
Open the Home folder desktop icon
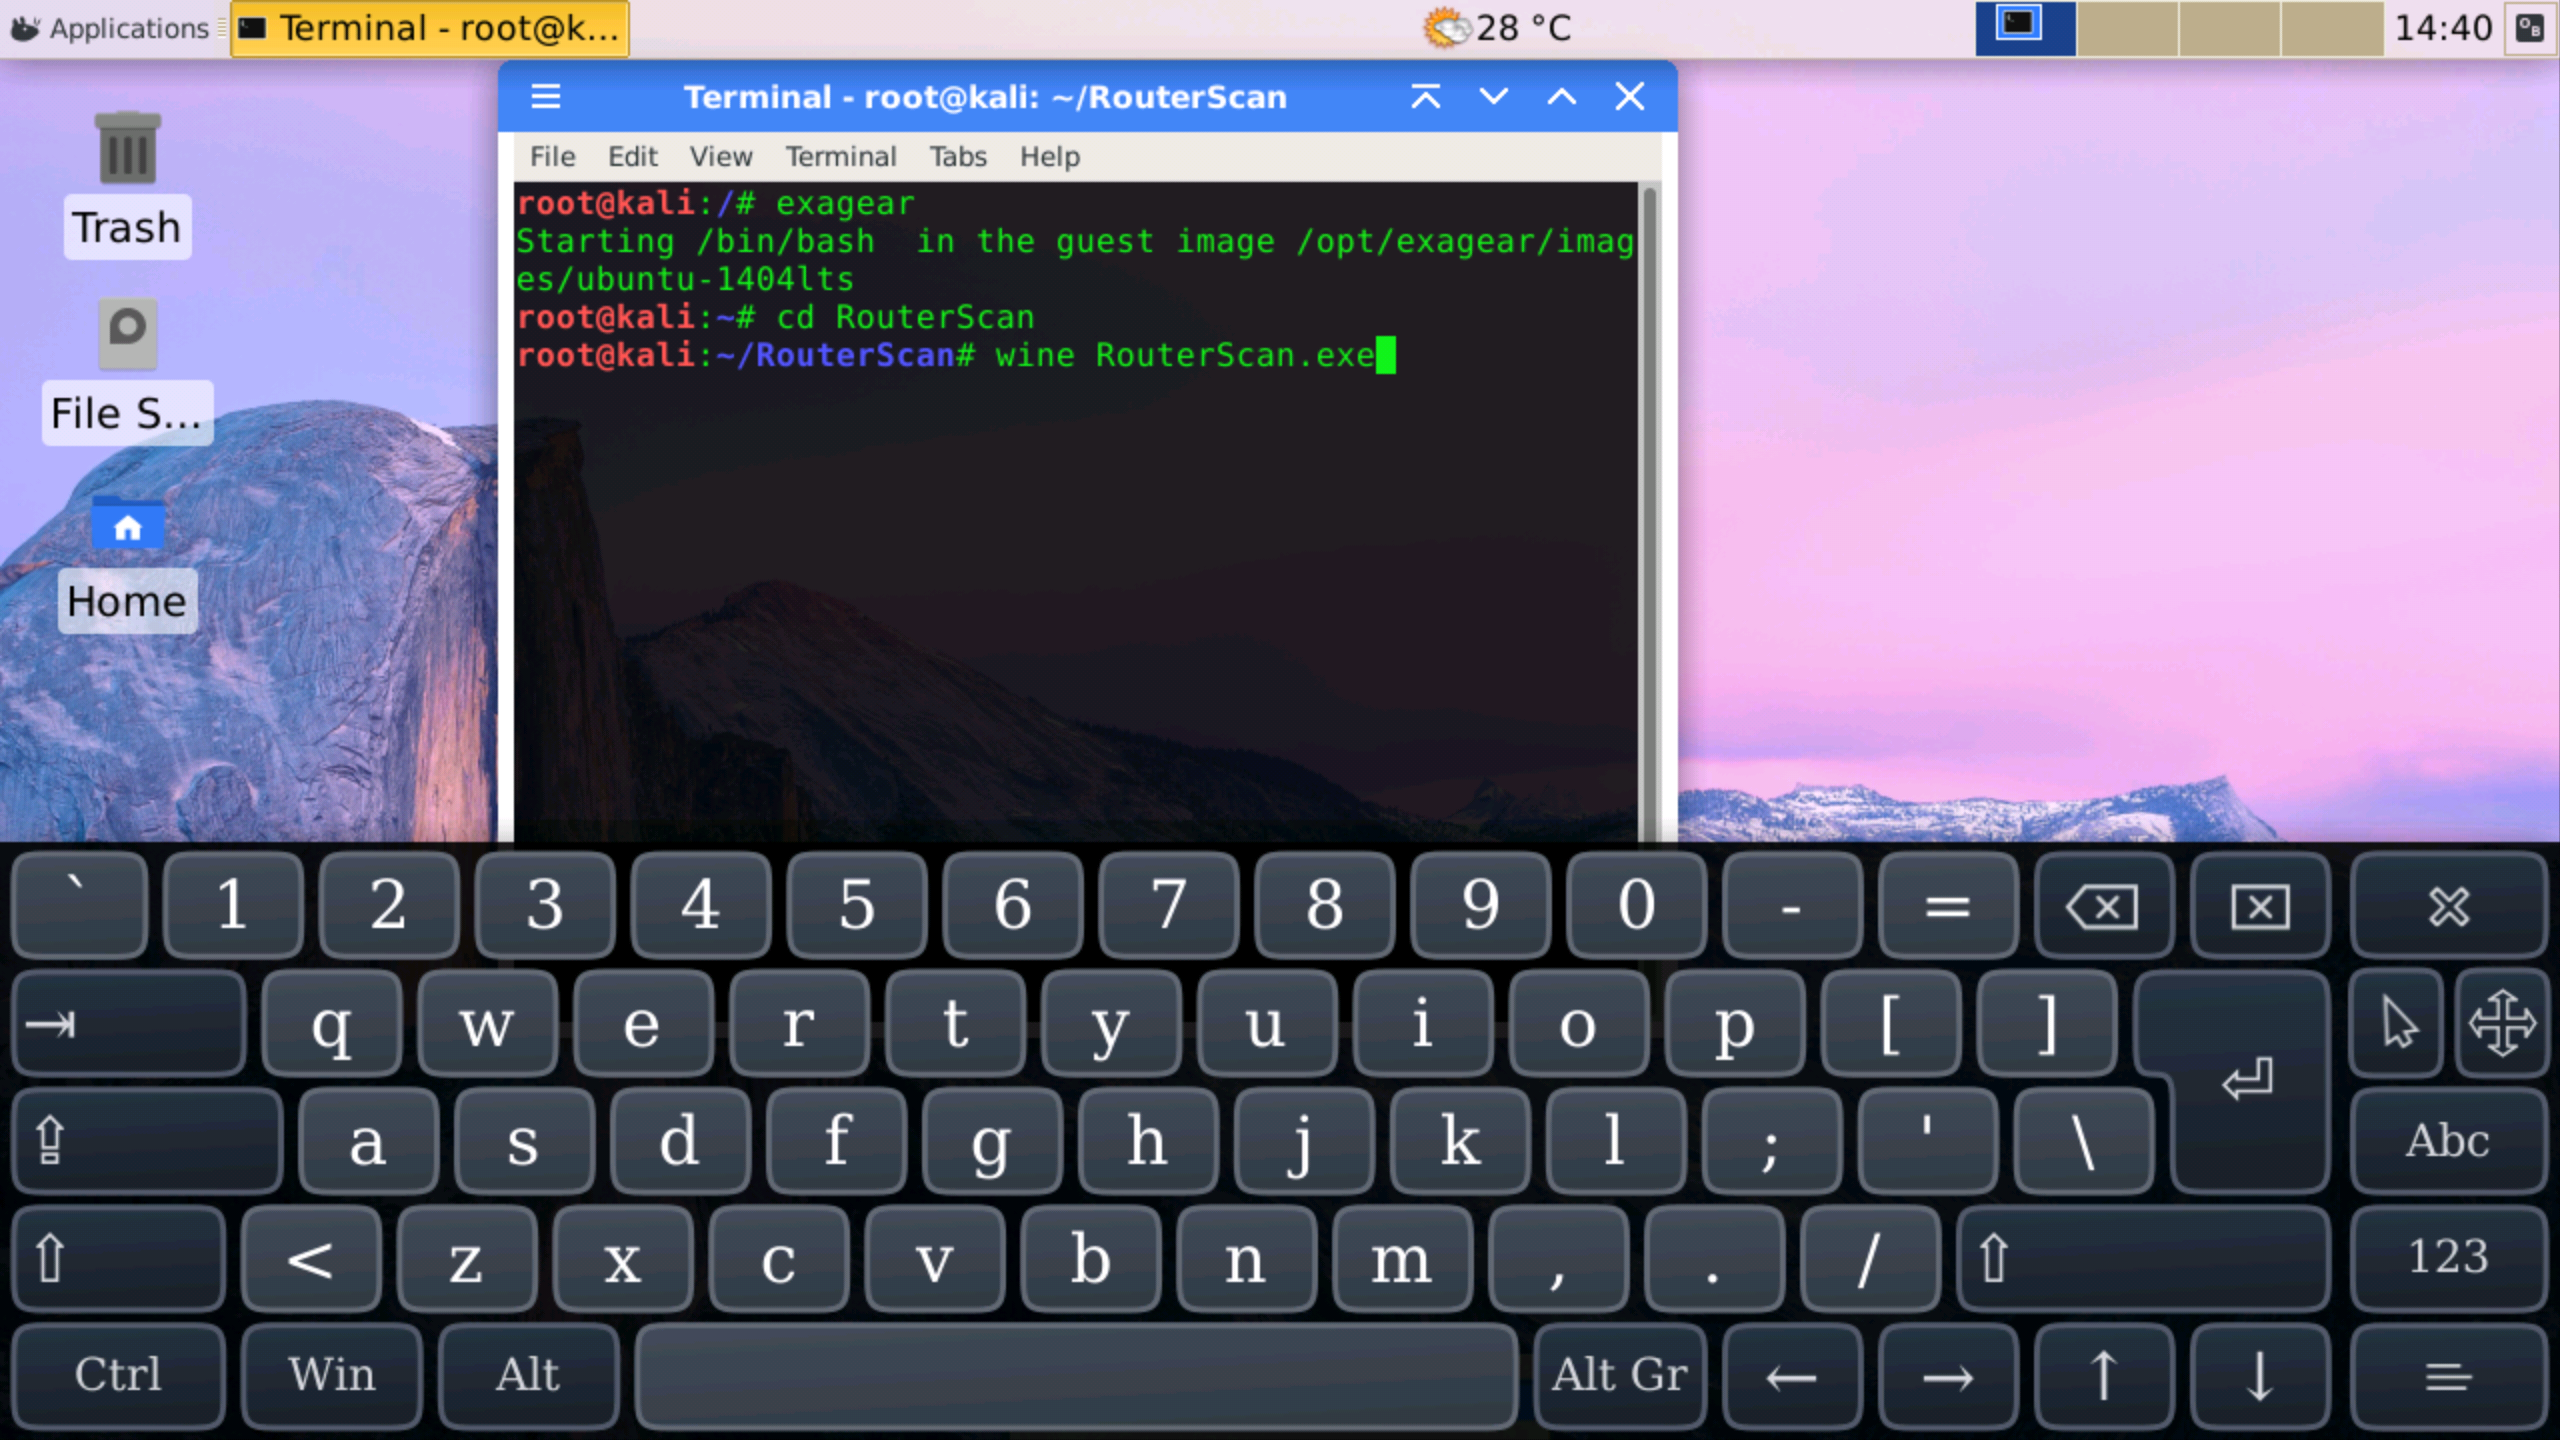click(127, 524)
